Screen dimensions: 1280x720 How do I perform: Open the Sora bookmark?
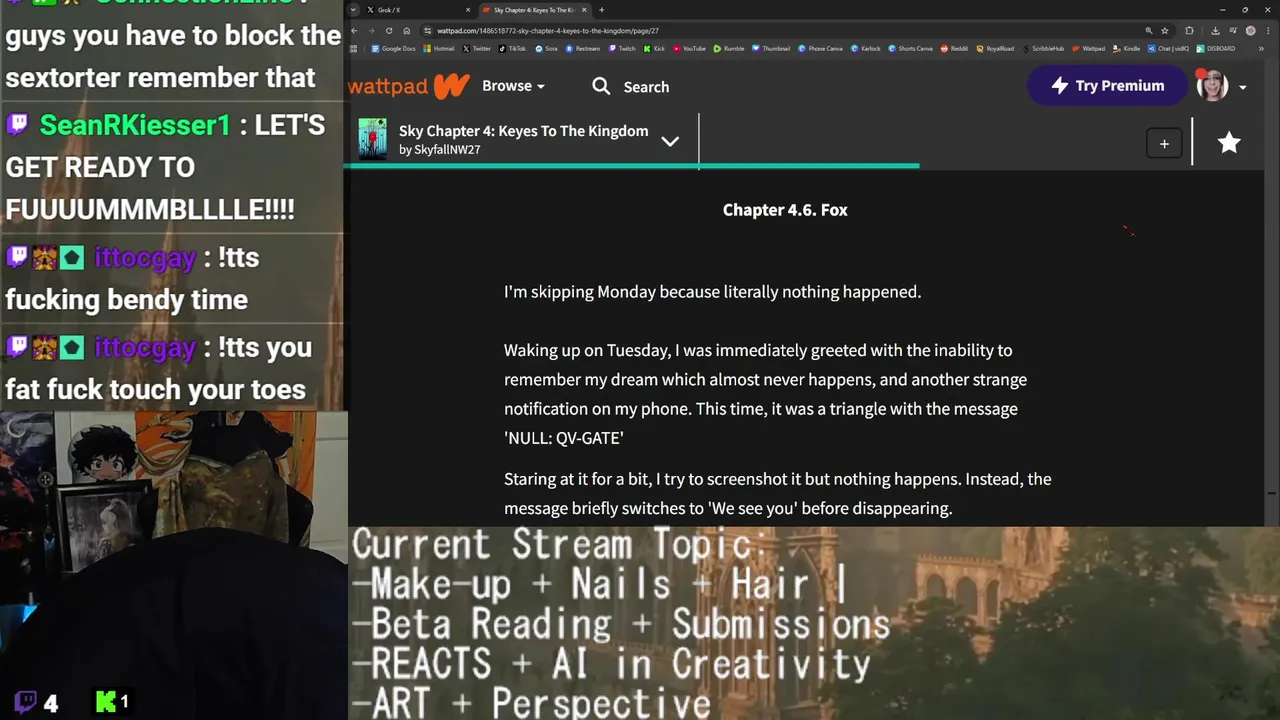point(546,49)
